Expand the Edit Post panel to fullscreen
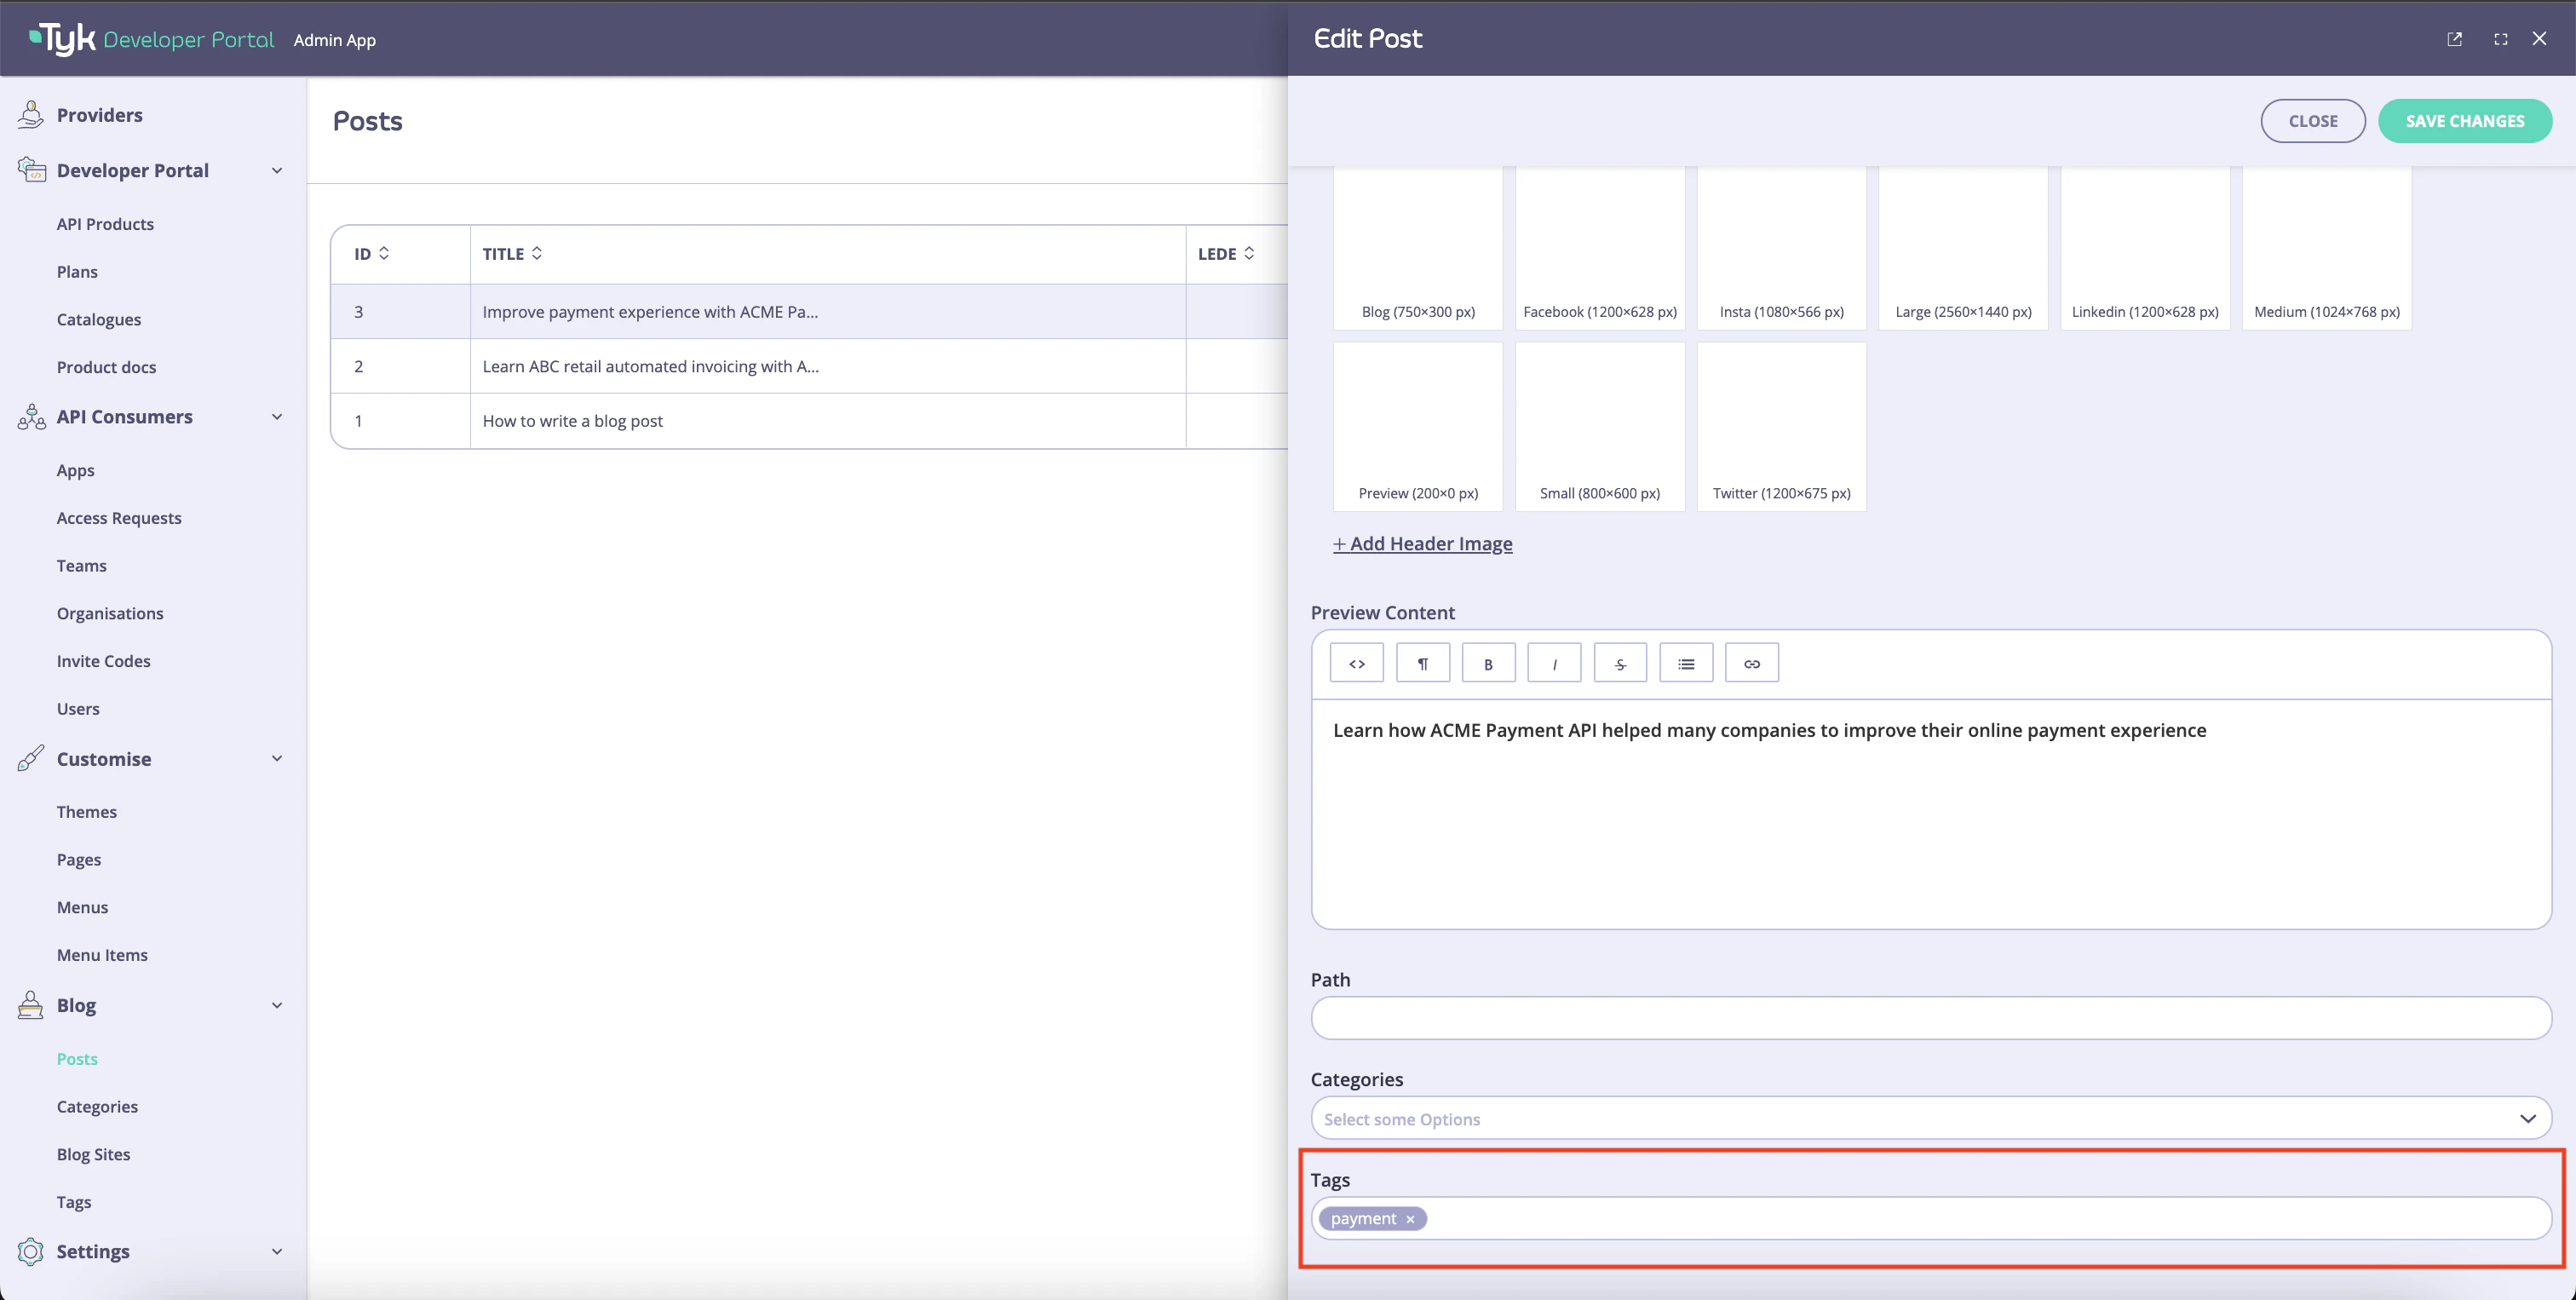 pyautogui.click(x=2500, y=38)
